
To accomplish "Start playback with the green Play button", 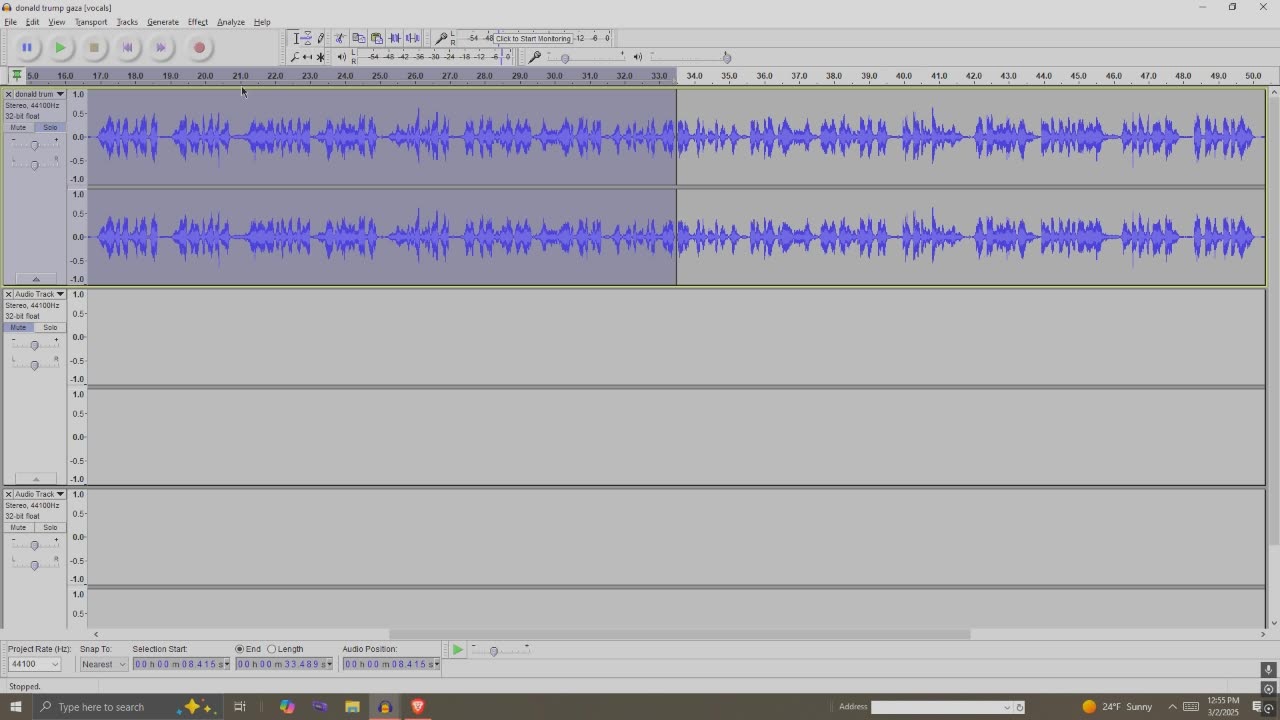I will [60, 47].
